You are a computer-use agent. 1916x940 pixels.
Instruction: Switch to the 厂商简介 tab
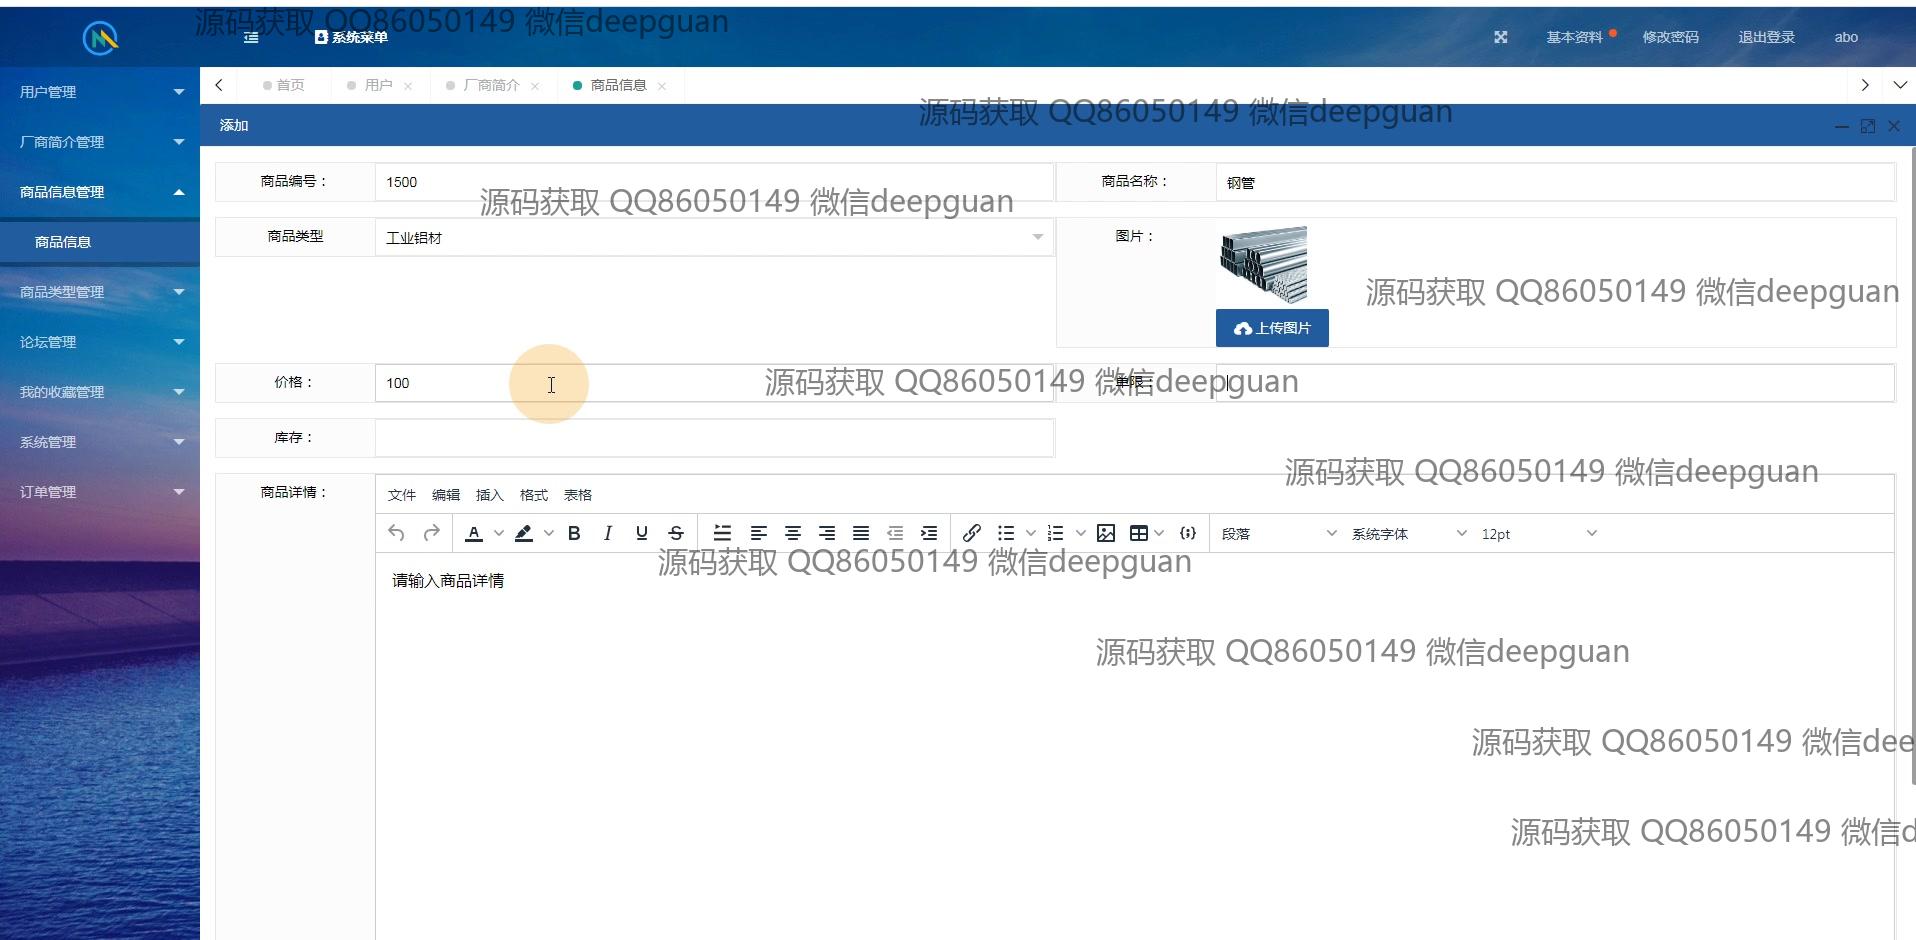coord(491,86)
